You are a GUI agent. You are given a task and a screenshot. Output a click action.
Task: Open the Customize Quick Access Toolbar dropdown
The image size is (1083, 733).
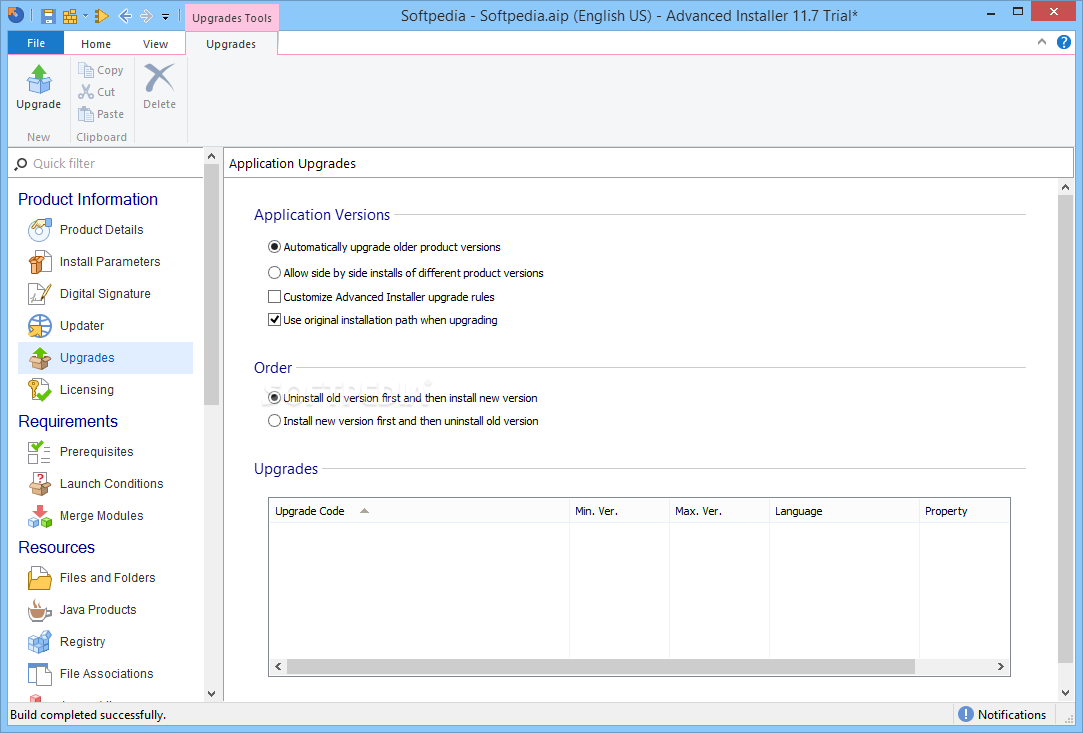[166, 17]
